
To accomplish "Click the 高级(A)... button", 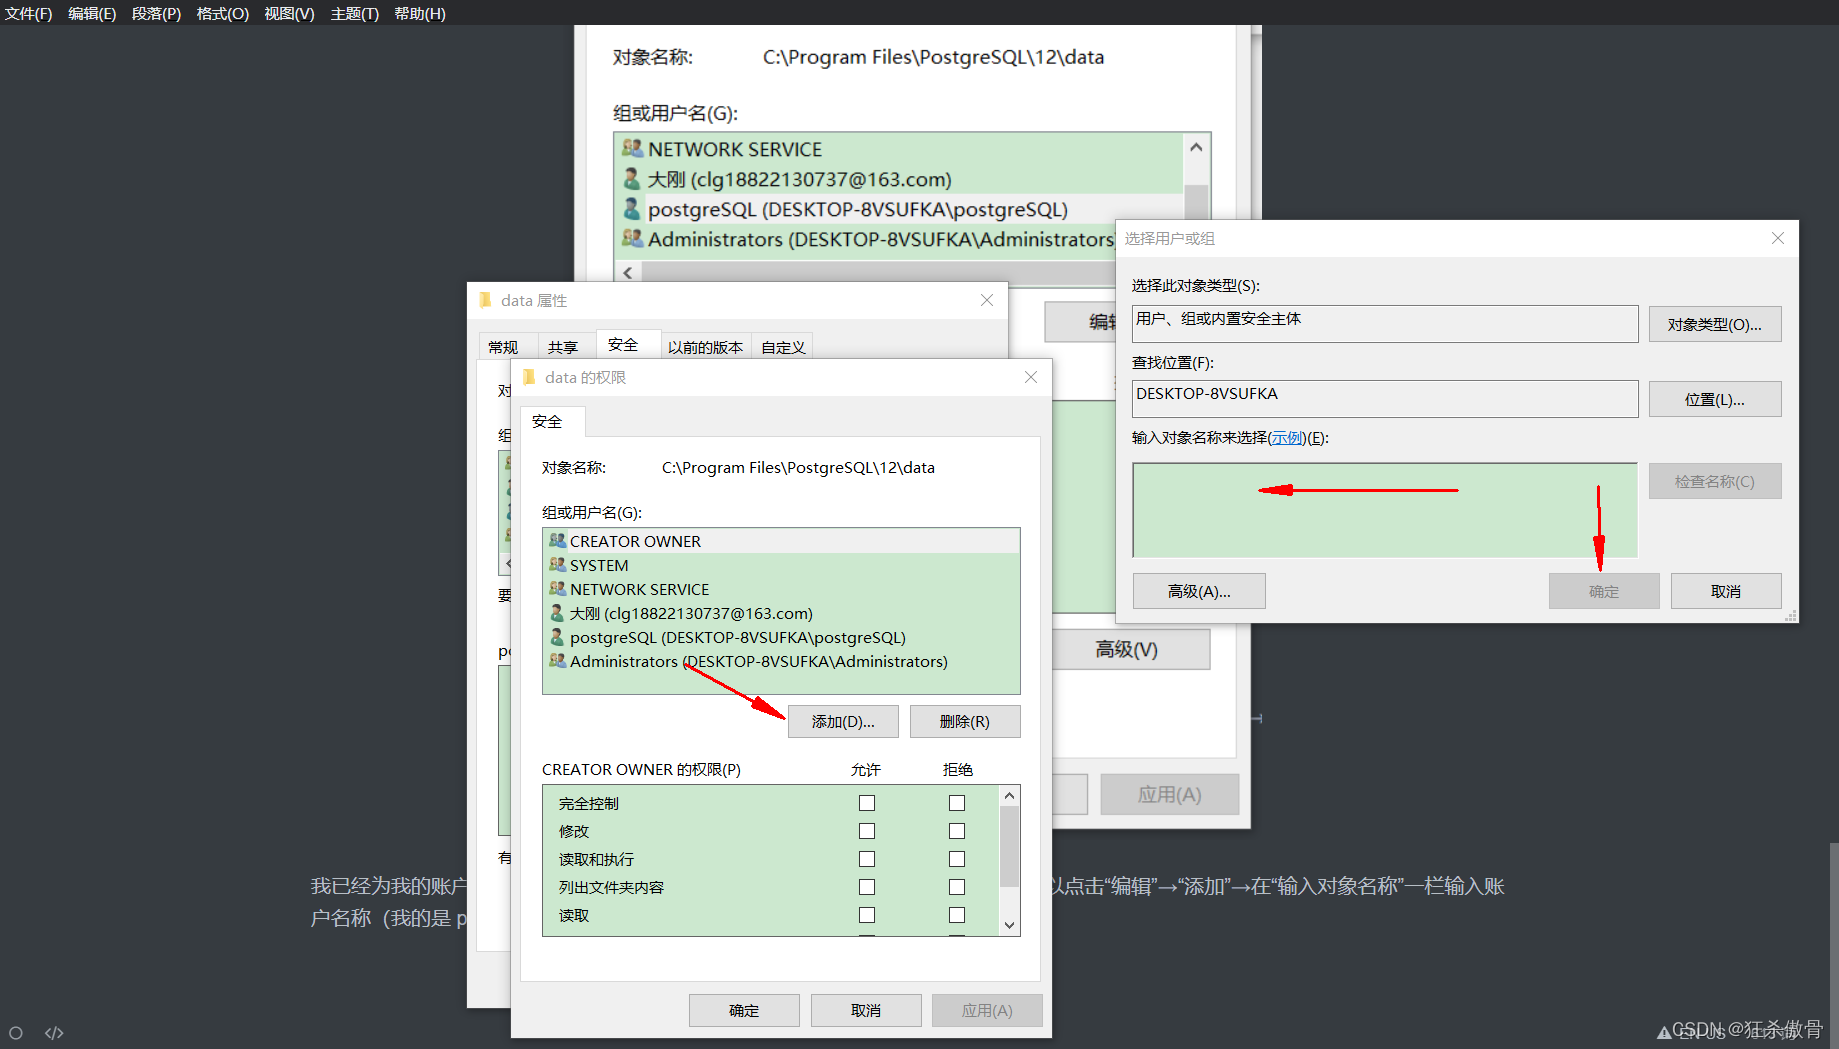I will point(1199,591).
